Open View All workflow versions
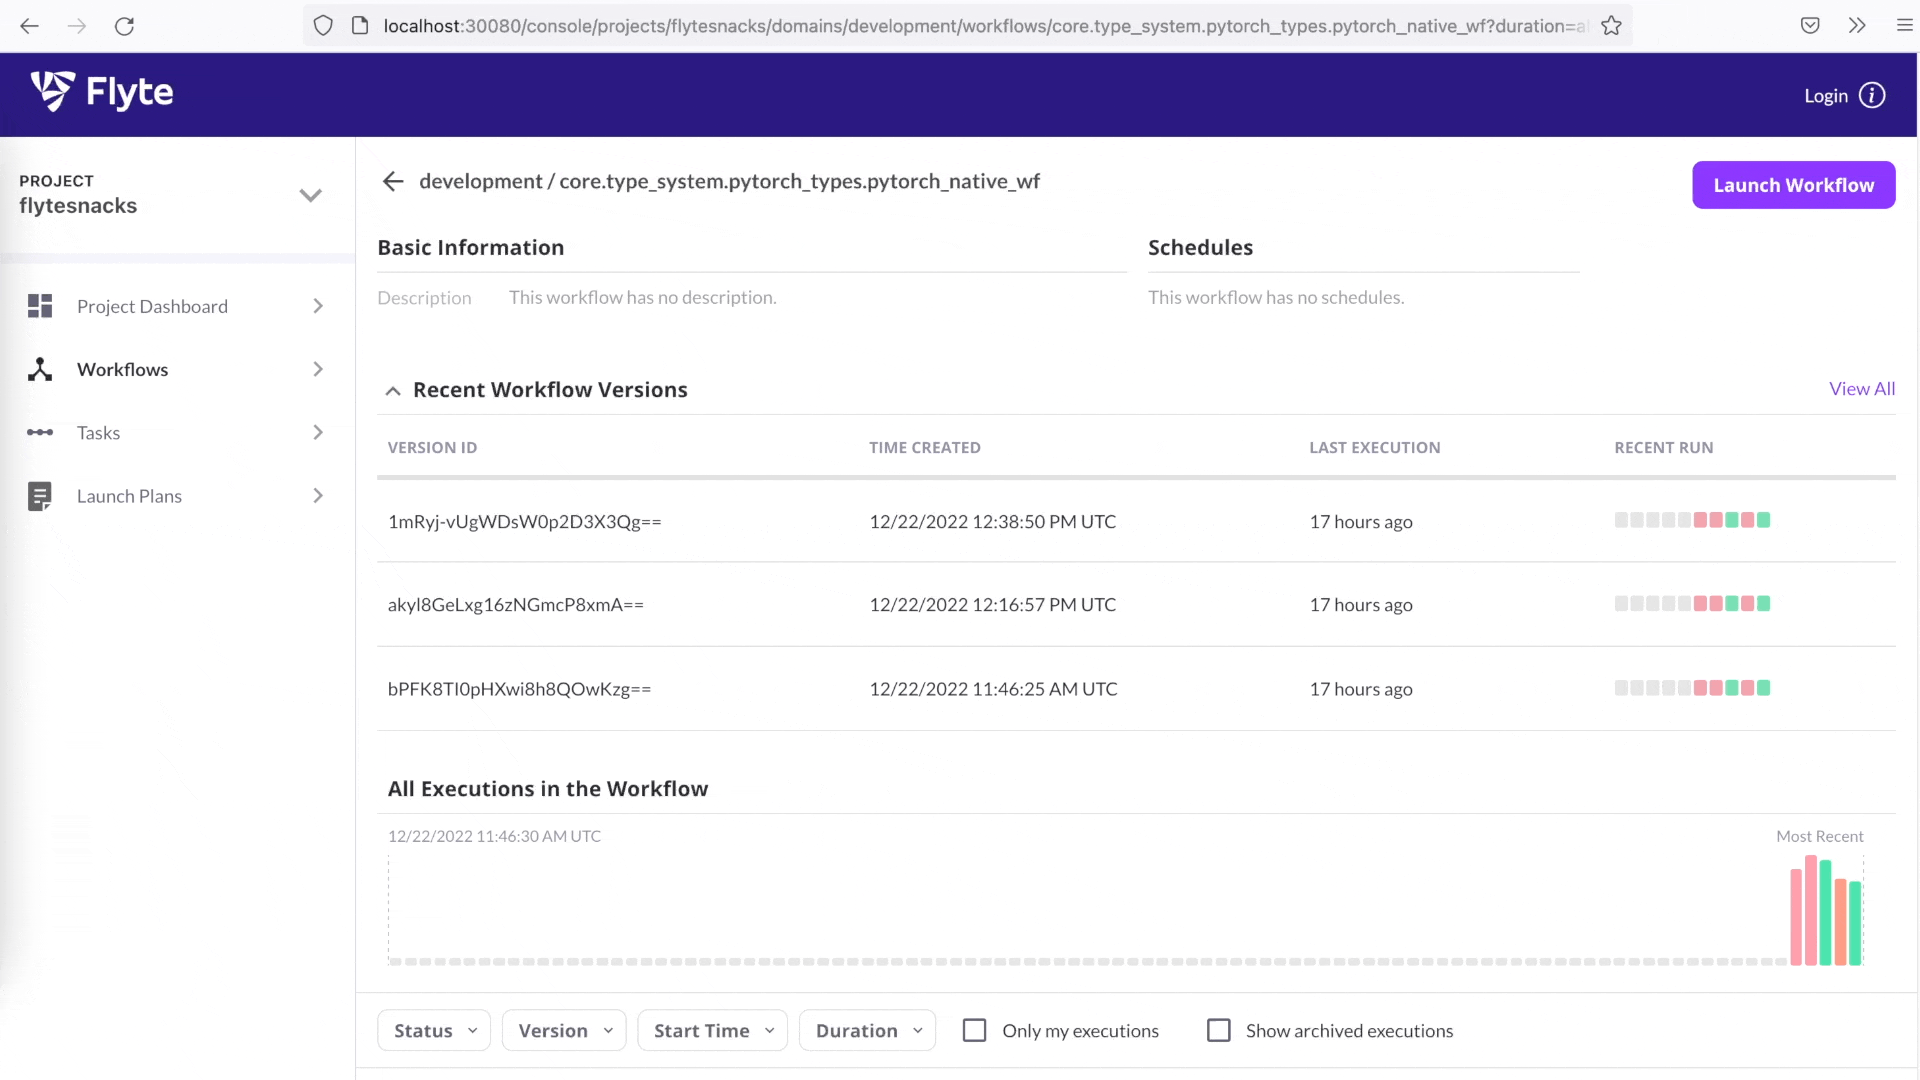This screenshot has width=1920, height=1080. [x=1861, y=388]
